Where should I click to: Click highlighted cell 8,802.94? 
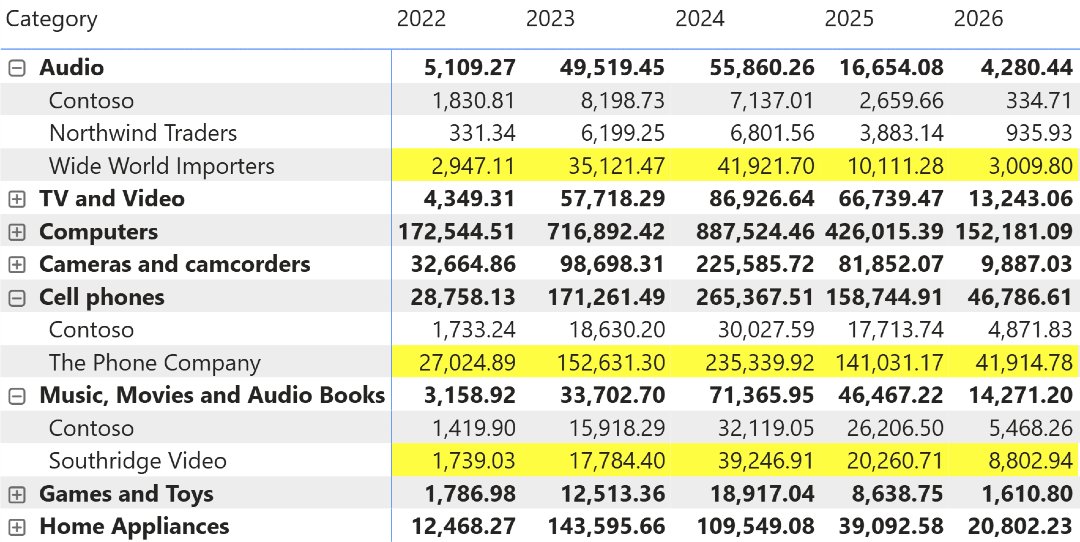(1030, 461)
